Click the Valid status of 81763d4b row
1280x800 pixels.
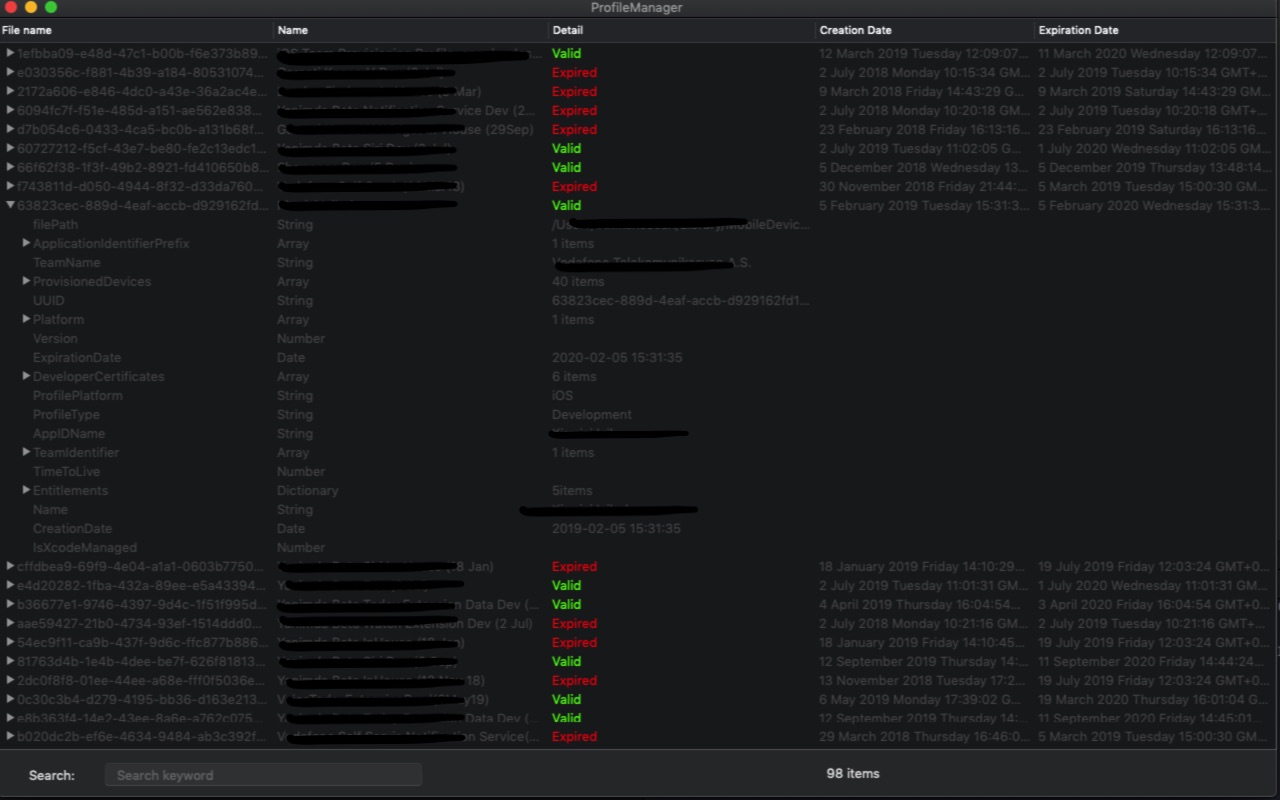click(566, 661)
